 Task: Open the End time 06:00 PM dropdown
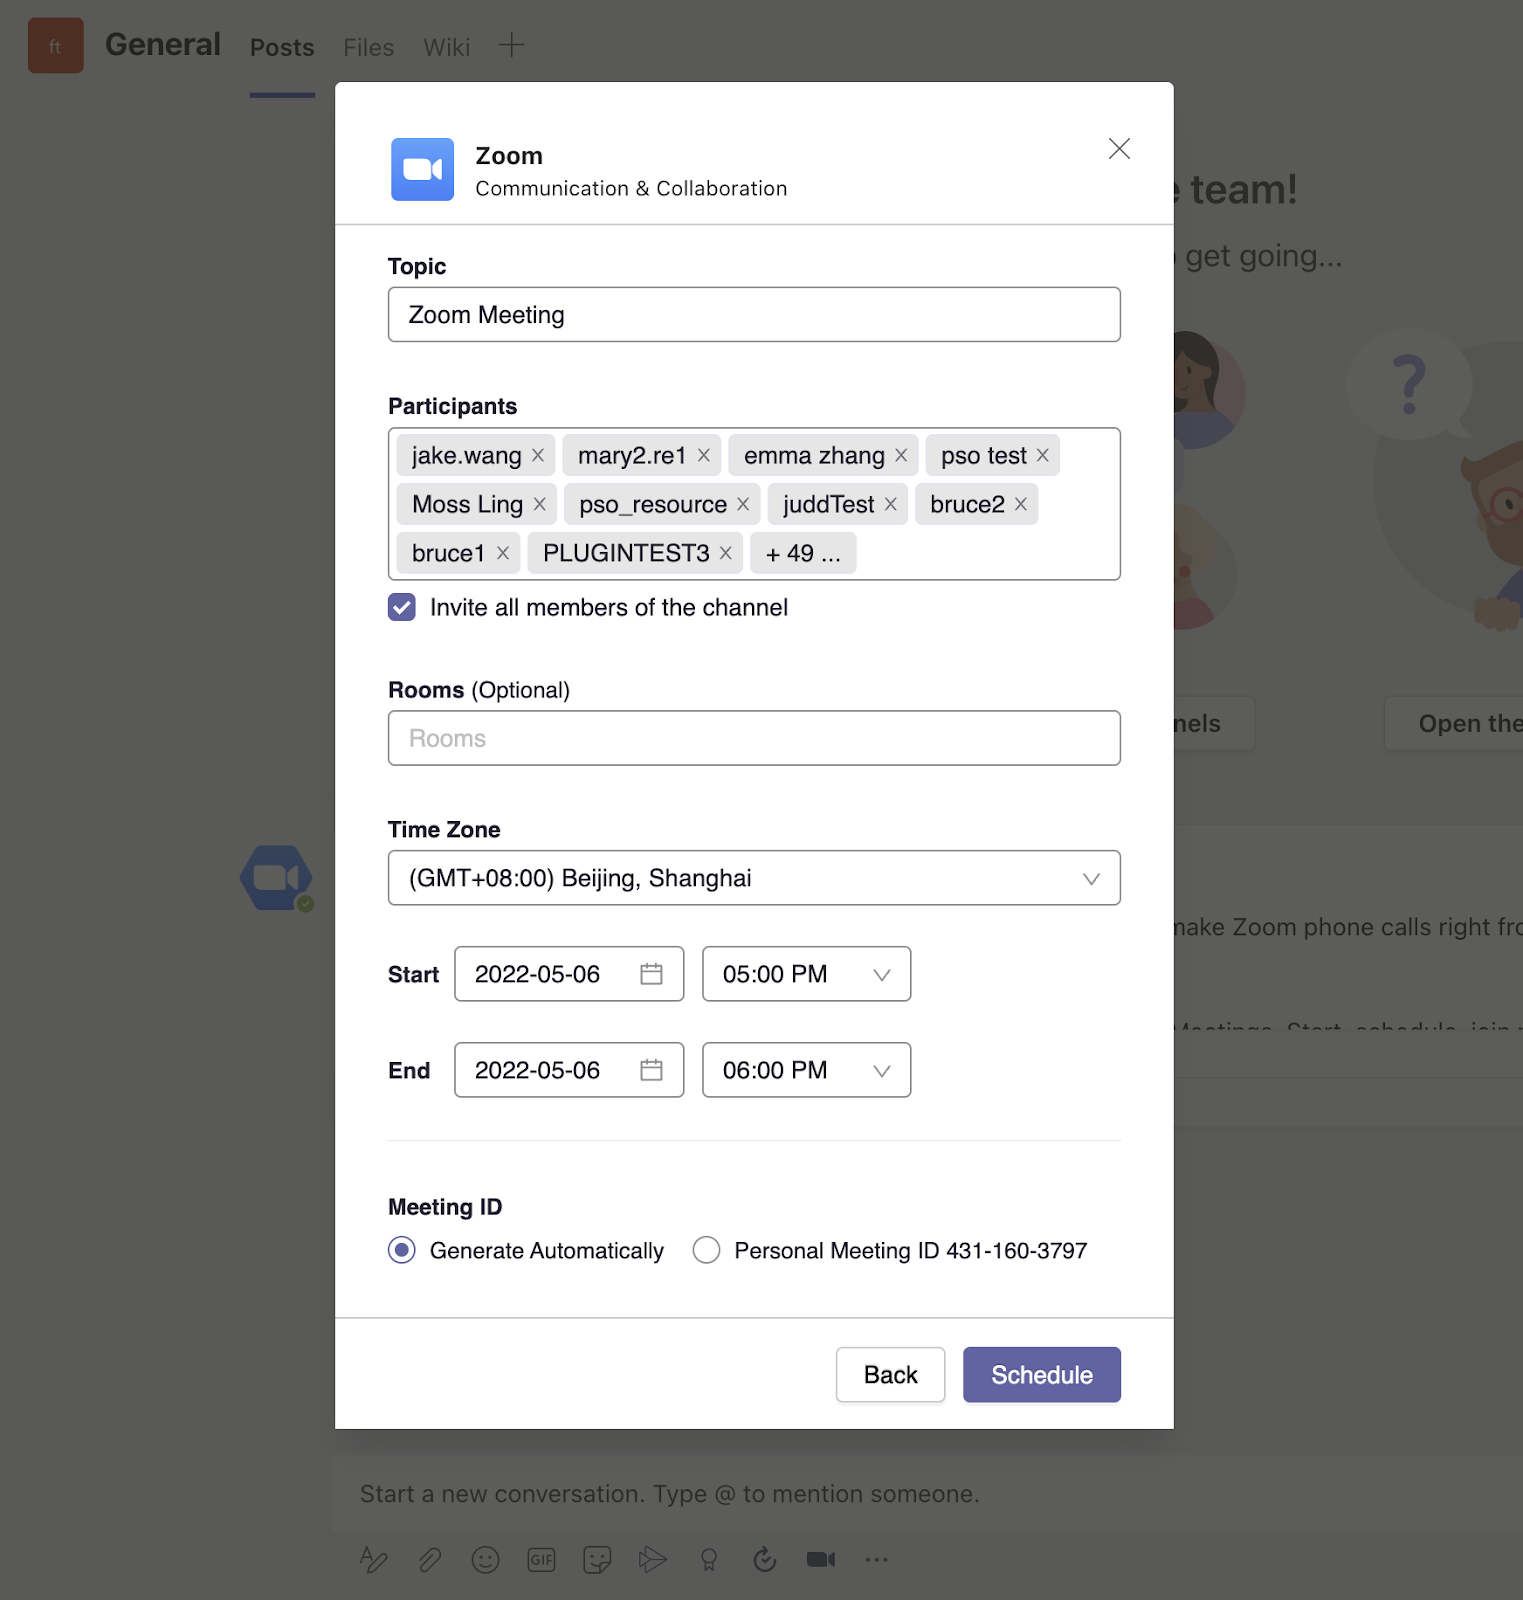coord(807,1070)
